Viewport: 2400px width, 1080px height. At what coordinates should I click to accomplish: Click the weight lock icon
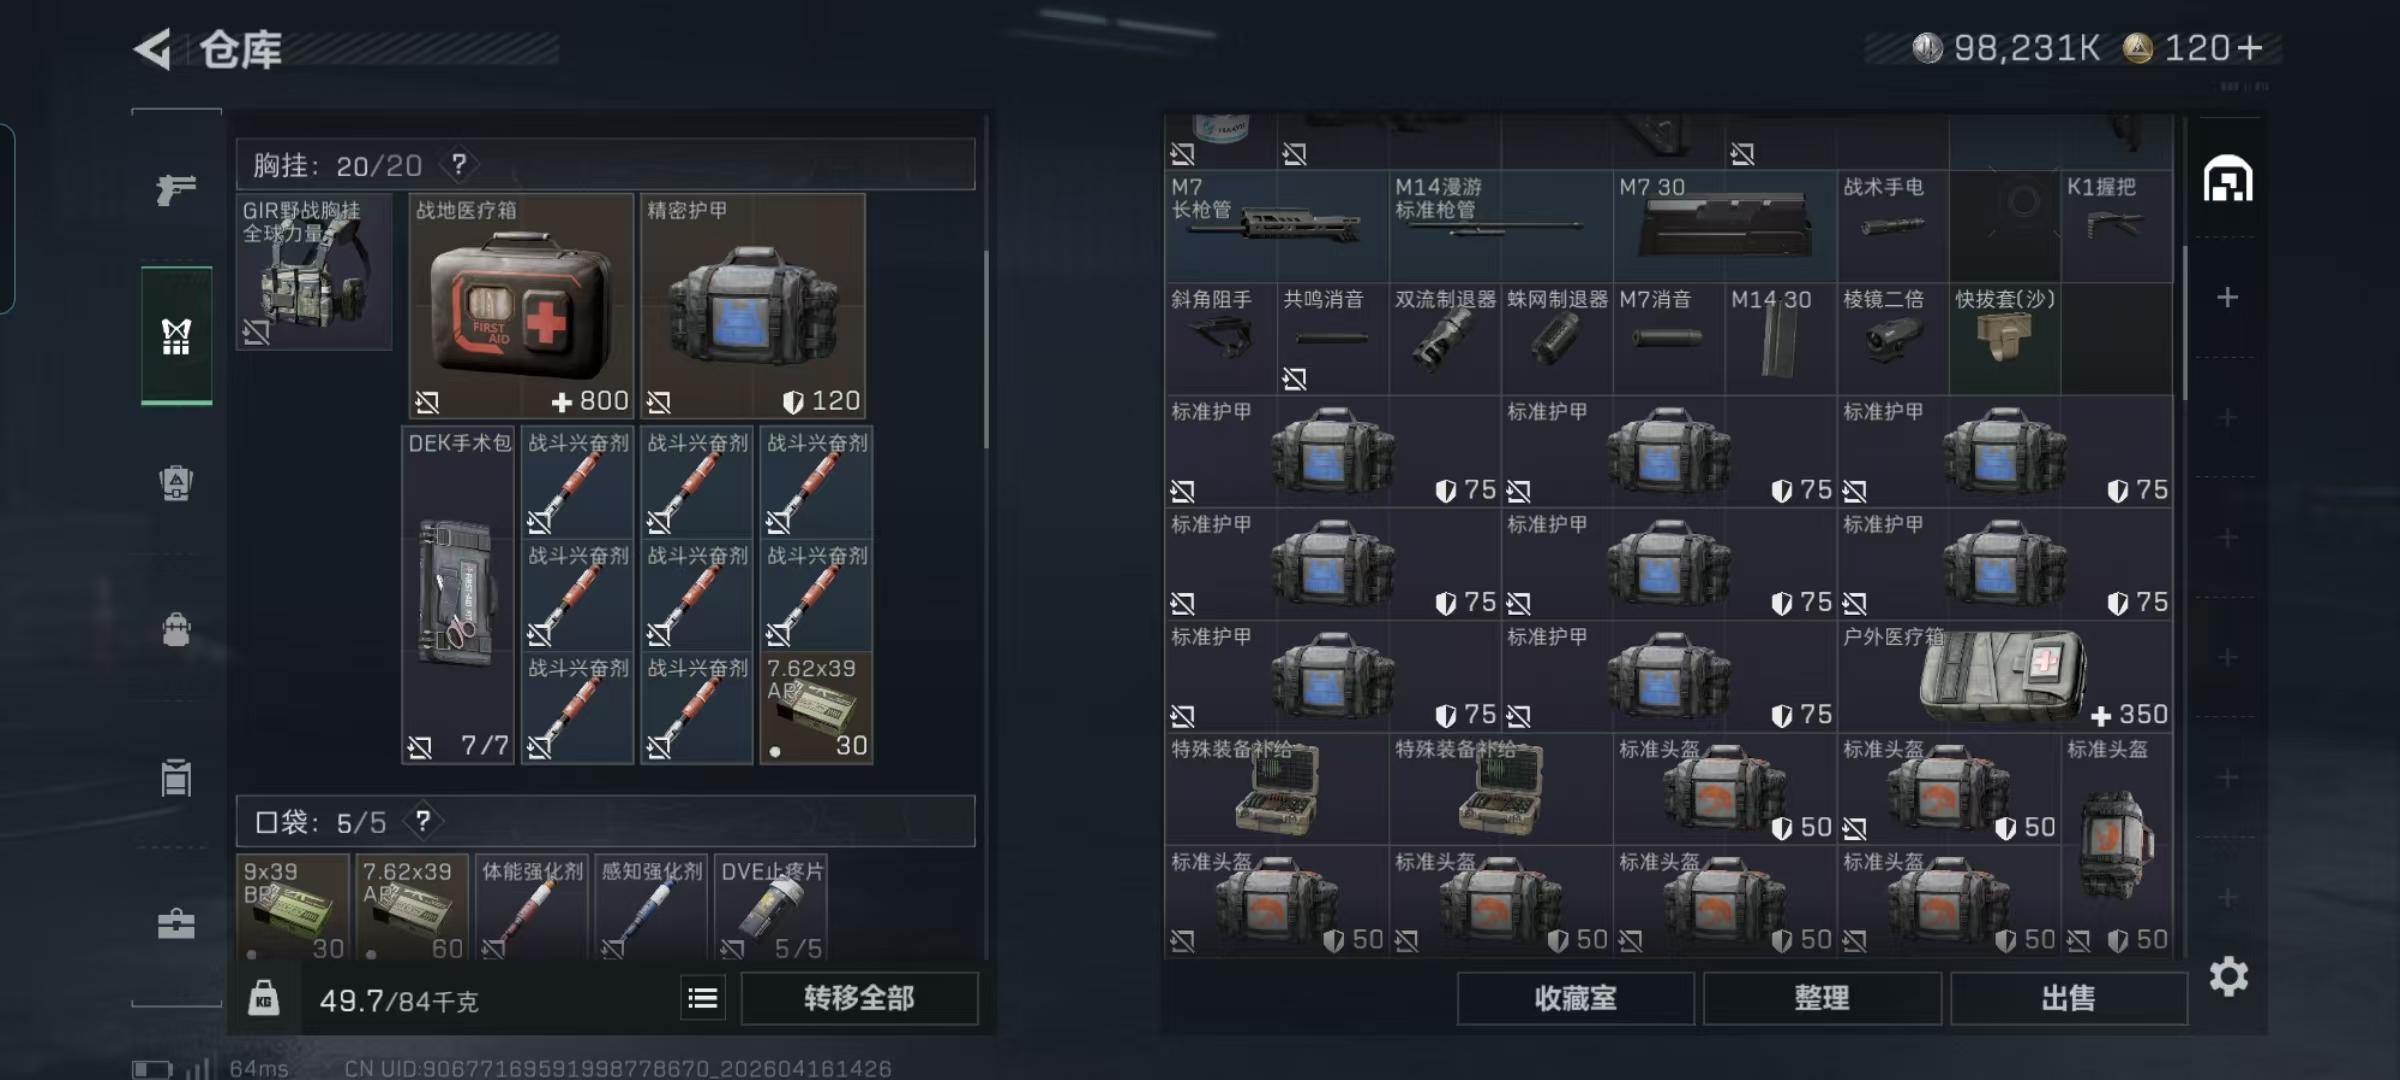264,998
